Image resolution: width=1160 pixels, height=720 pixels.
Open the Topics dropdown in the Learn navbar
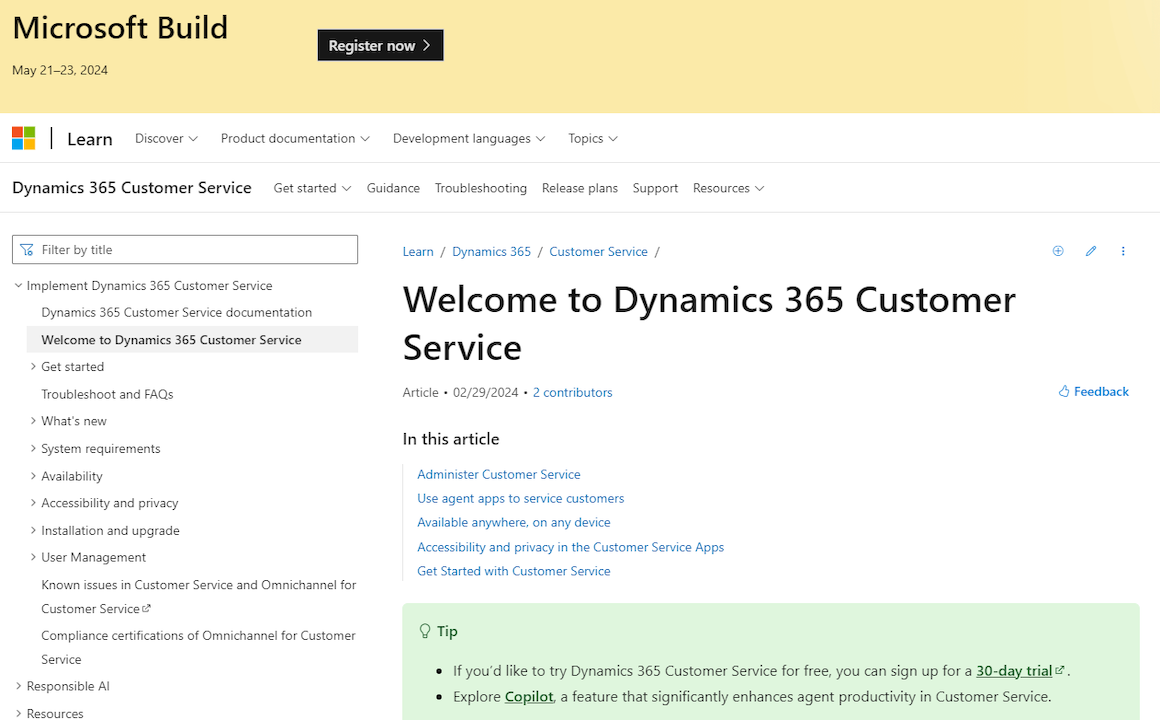[592, 138]
